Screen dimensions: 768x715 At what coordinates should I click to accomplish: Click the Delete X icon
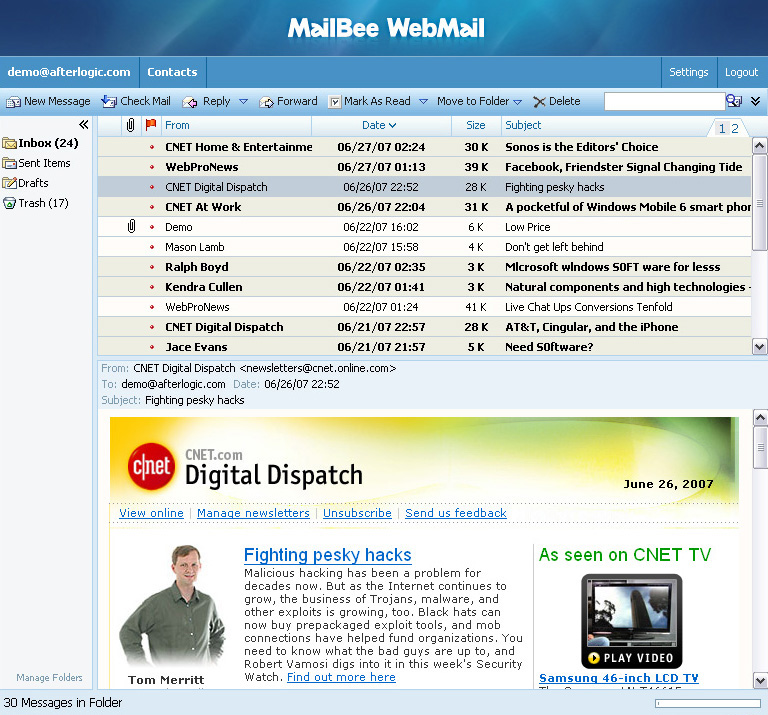point(539,102)
